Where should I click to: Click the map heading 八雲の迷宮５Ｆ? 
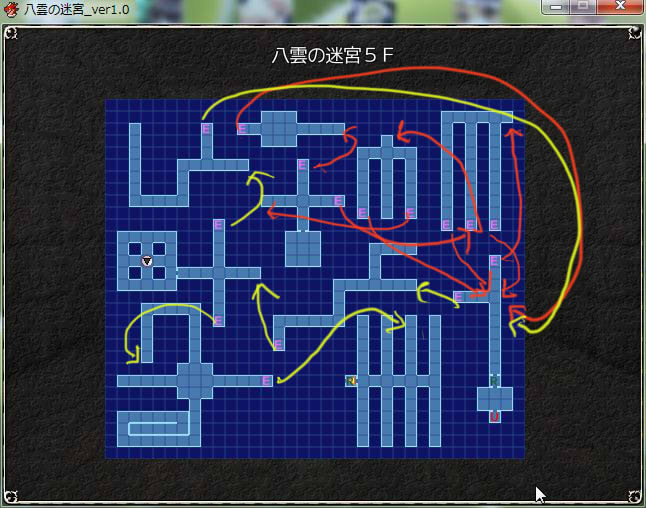click(x=332, y=55)
